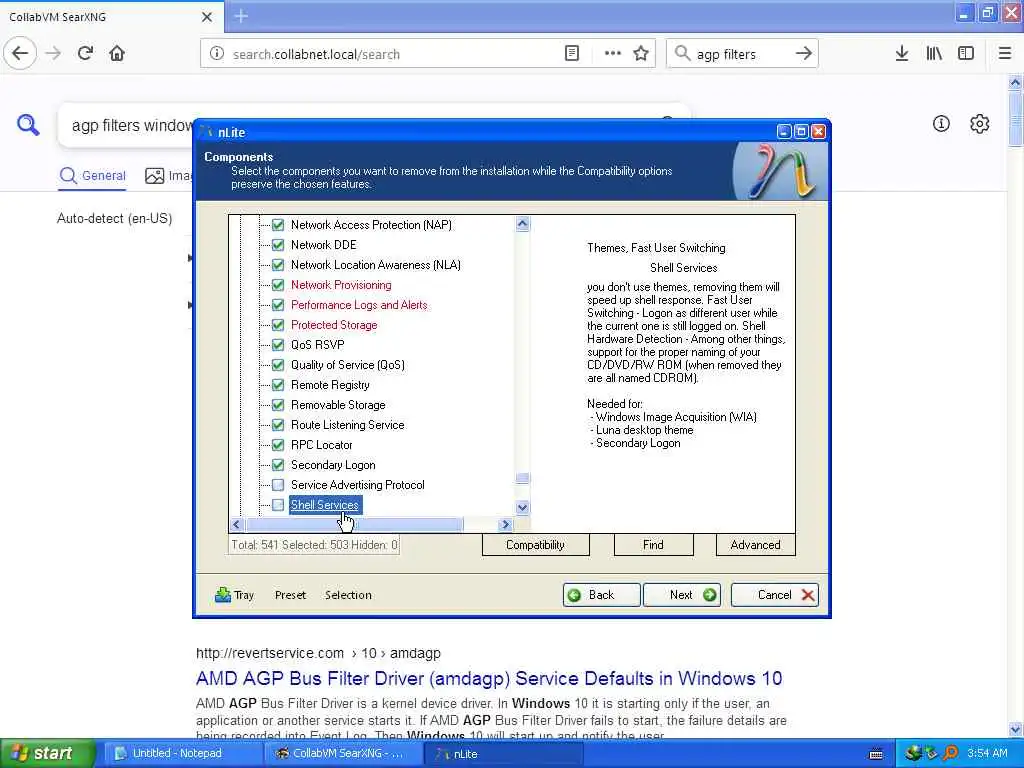The image size is (1024, 768).
Task: Check Service Advertising Protocol checkbox
Action: click(278, 485)
